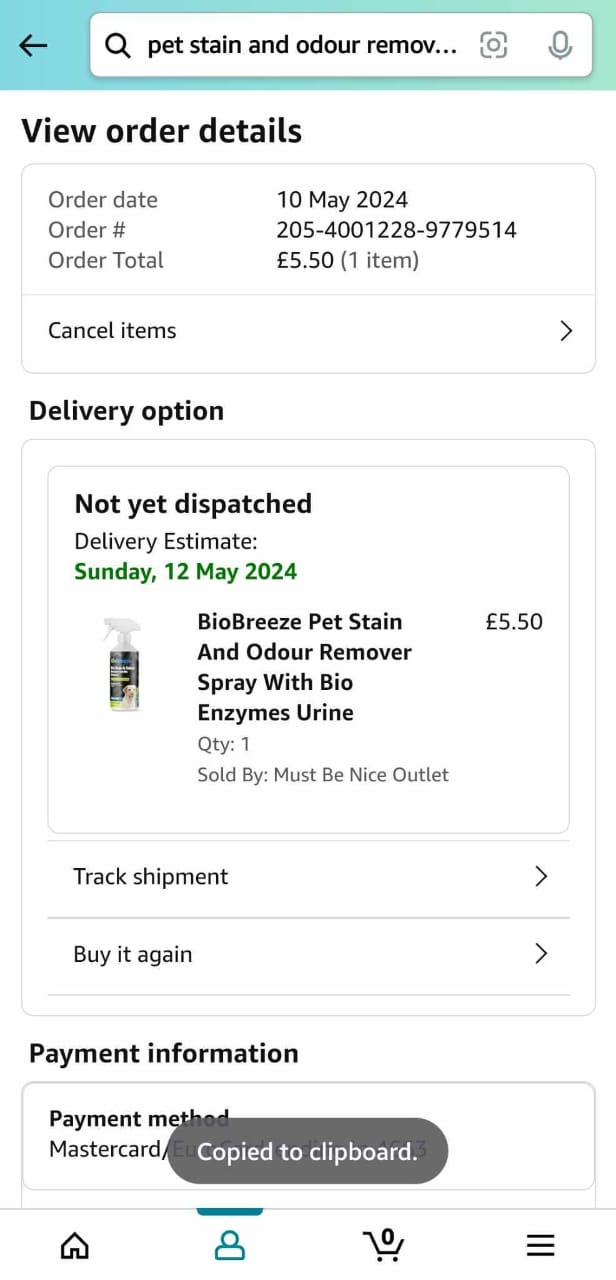Tap Buy it again label
The height and width of the screenshot is (1280, 616).
pyautogui.click(x=132, y=954)
